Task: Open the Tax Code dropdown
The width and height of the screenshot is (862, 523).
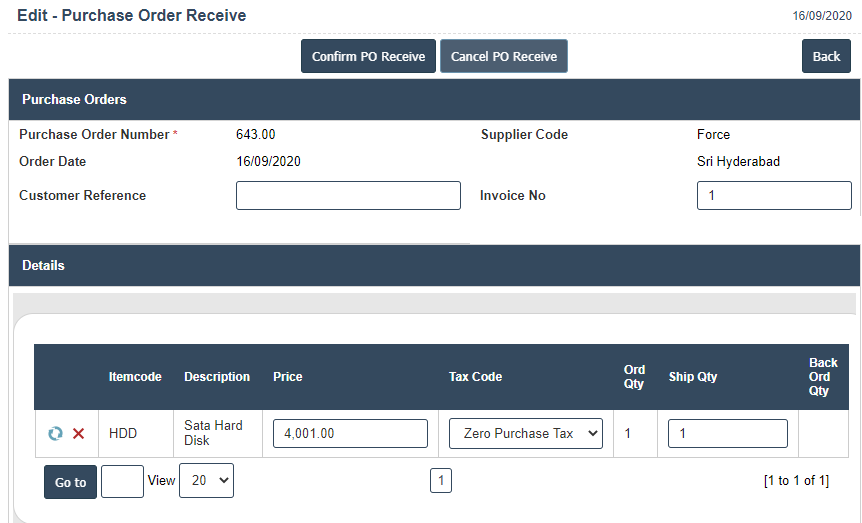Action: point(526,434)
